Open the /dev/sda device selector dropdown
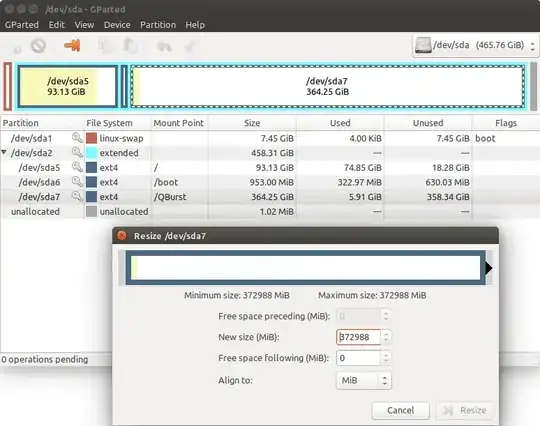The width and height of the screenshot is (540, 426). (x=475, y=45)
